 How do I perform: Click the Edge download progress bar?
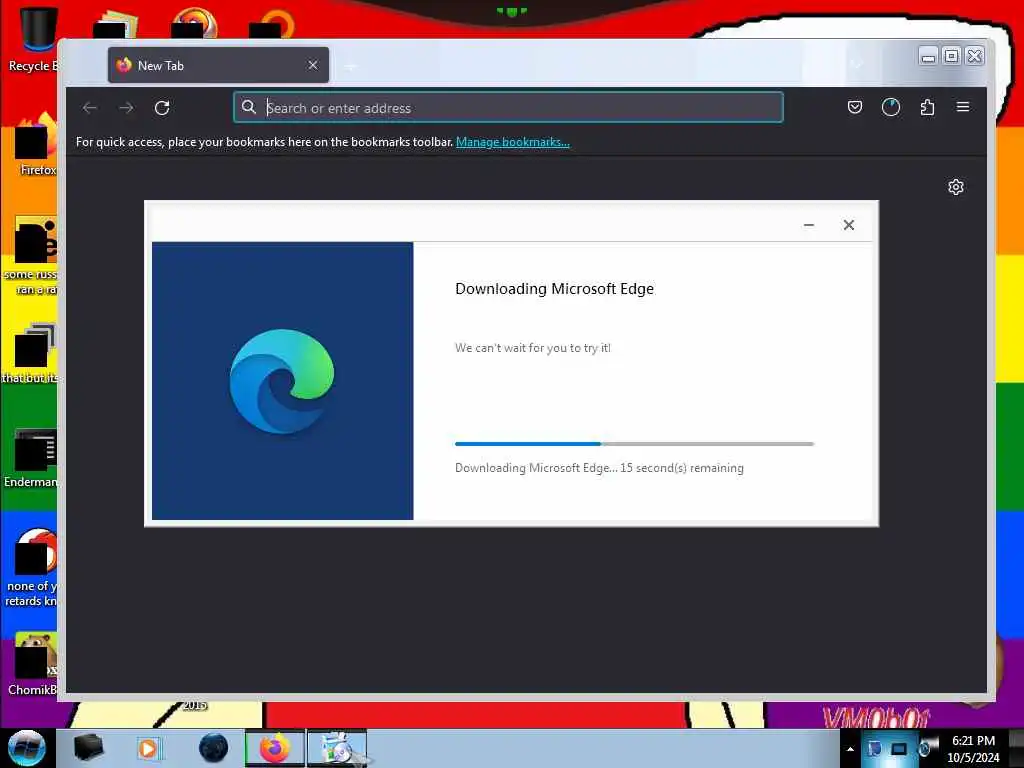[x=634, y=444]
